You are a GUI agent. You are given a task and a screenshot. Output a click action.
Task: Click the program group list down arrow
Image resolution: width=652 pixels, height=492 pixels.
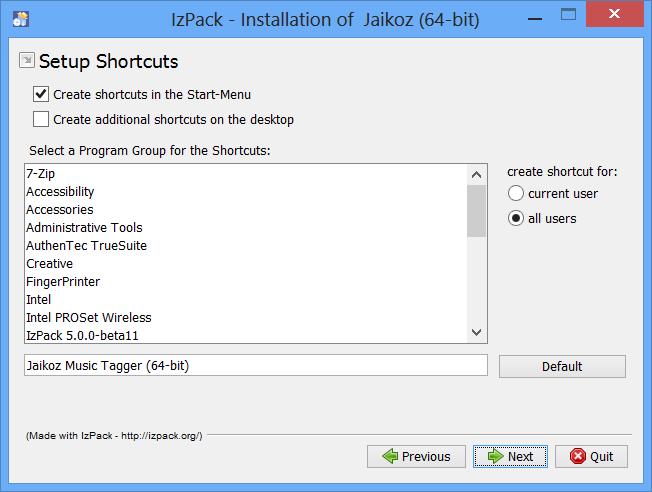tap(477, 332)
